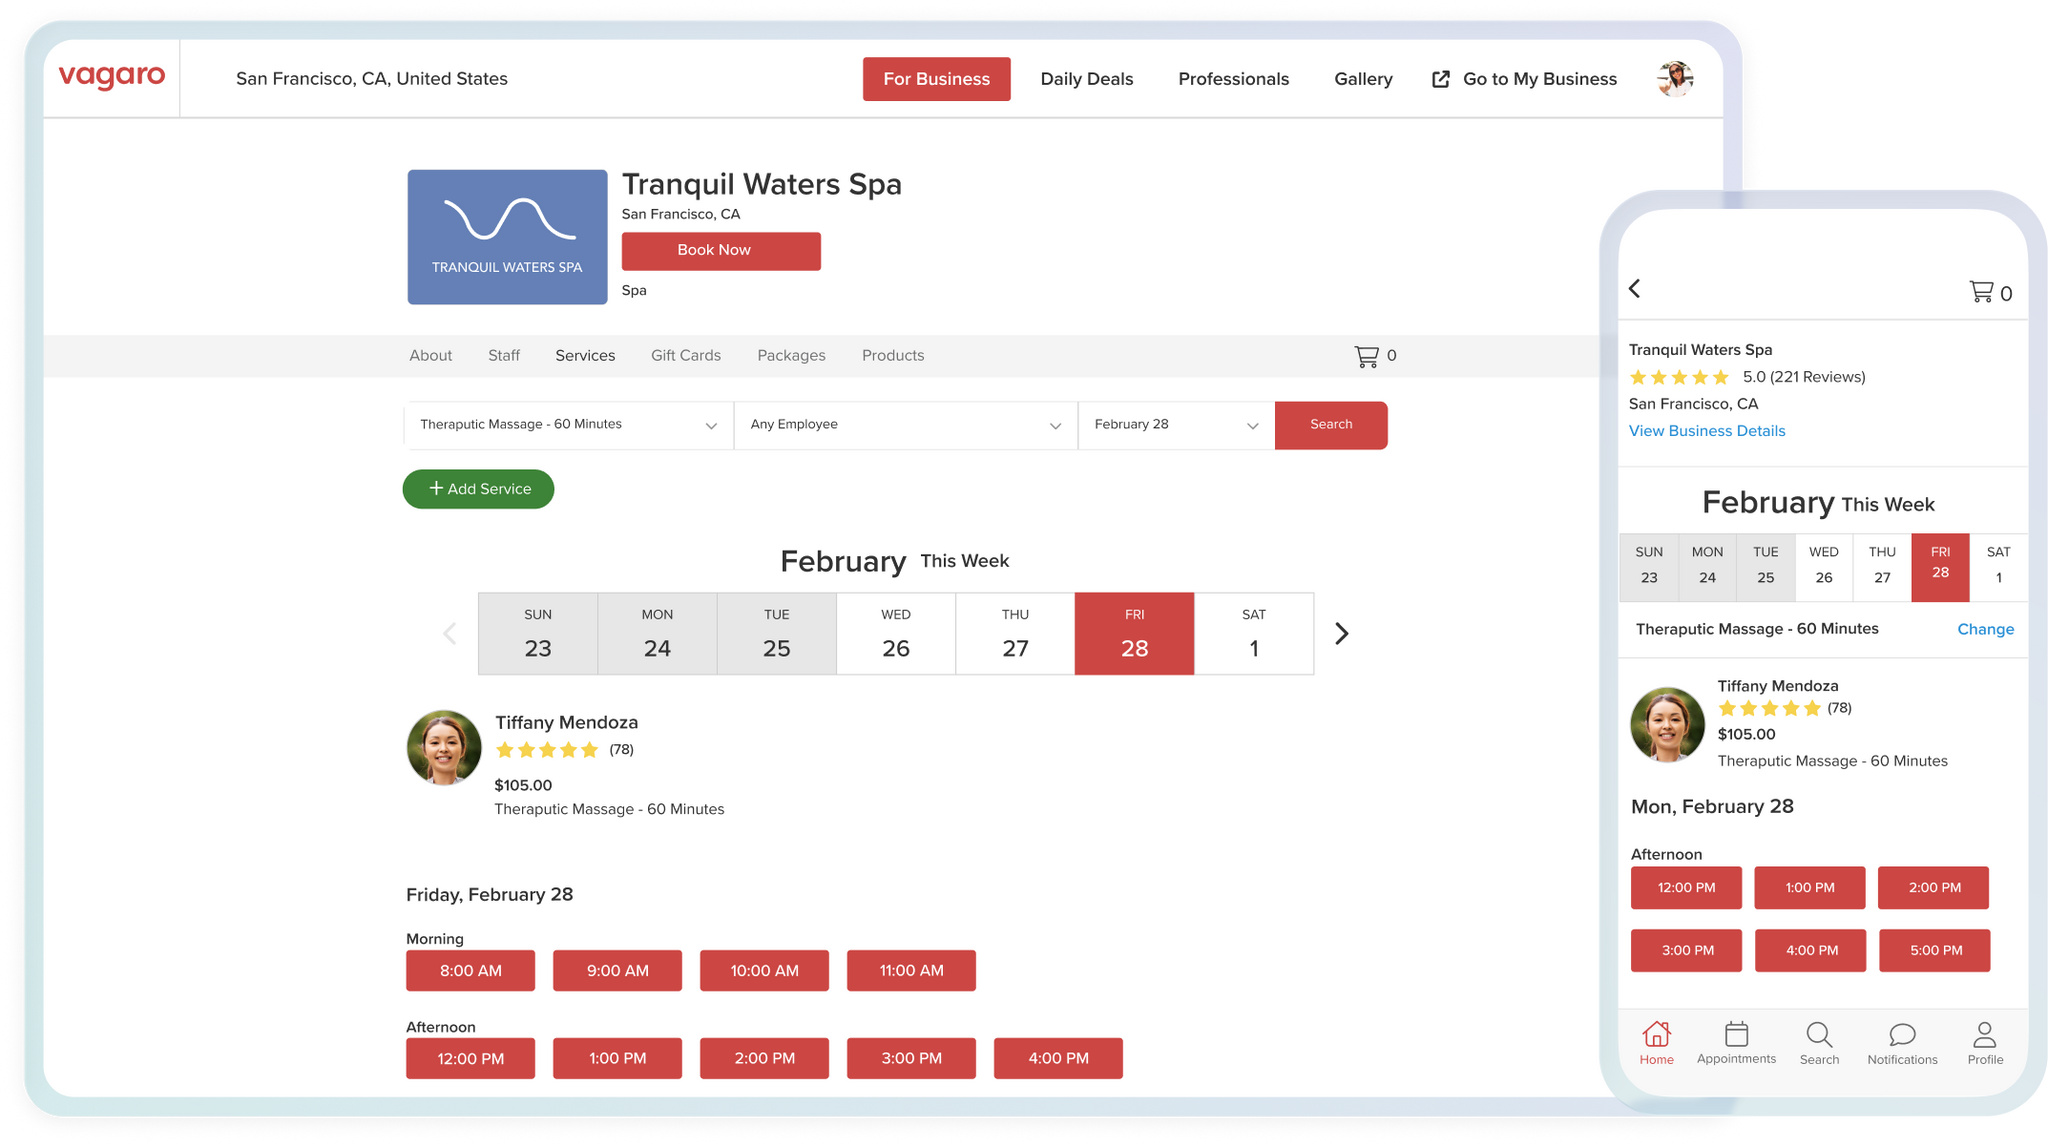Tap the mobile 5:00 PM slot
The width and height of the screenshot is (2048, 1145).
pyautogui.click(x=1935, y=951)
